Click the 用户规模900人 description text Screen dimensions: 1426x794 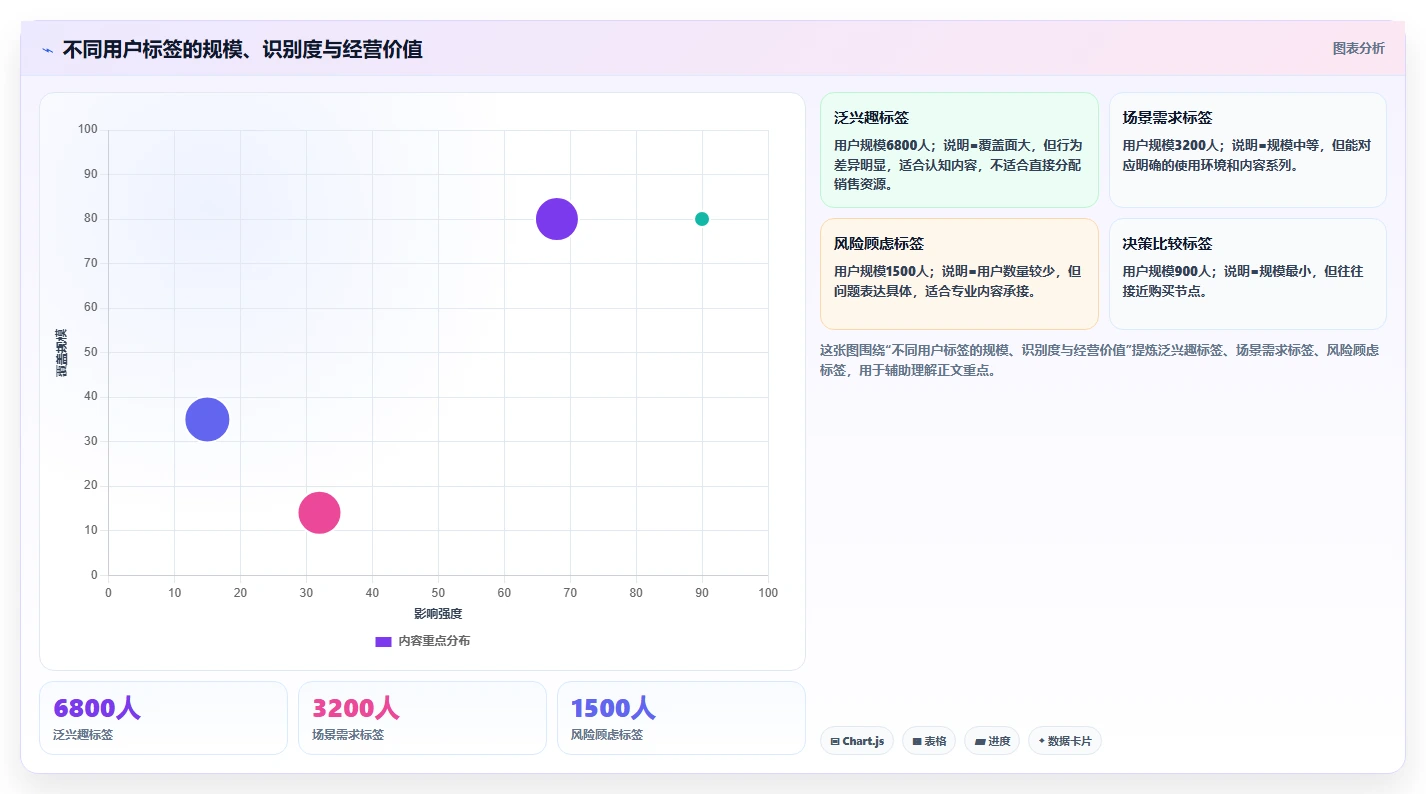[1243, 281]
